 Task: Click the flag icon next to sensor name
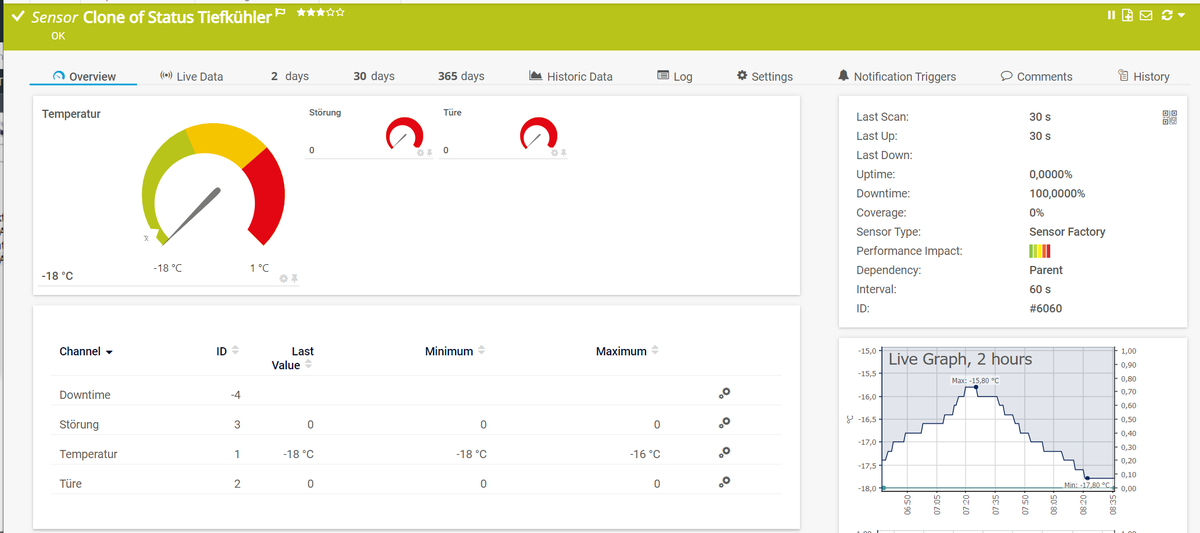pos(281,13)
